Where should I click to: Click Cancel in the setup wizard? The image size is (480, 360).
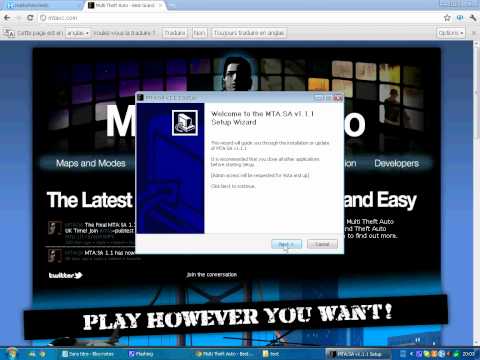[322, 244]
